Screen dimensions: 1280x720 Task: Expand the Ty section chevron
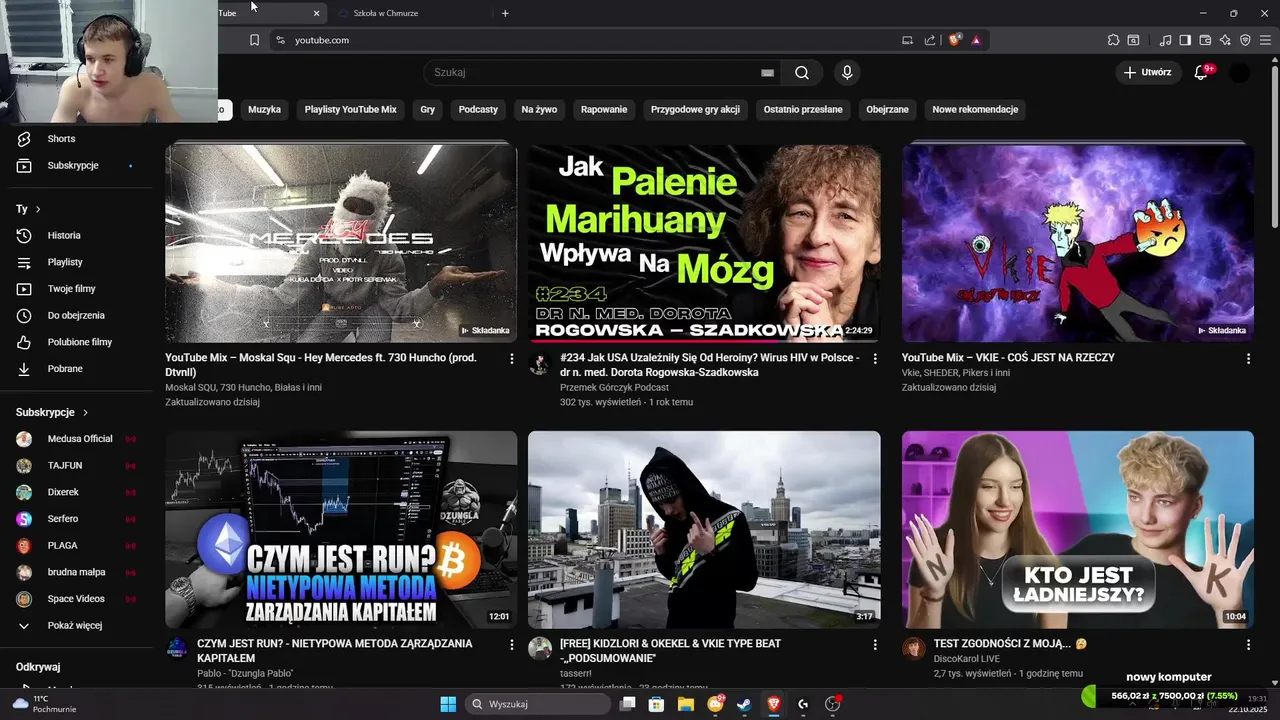(38, 209)
